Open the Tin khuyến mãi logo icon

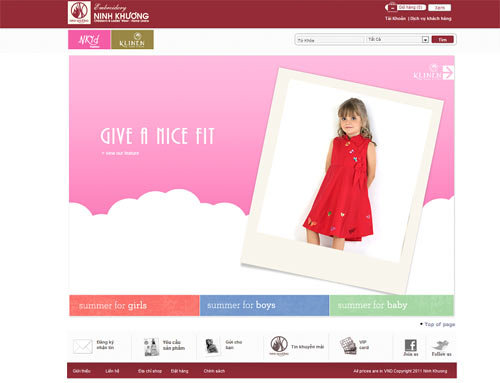(279, 346)
